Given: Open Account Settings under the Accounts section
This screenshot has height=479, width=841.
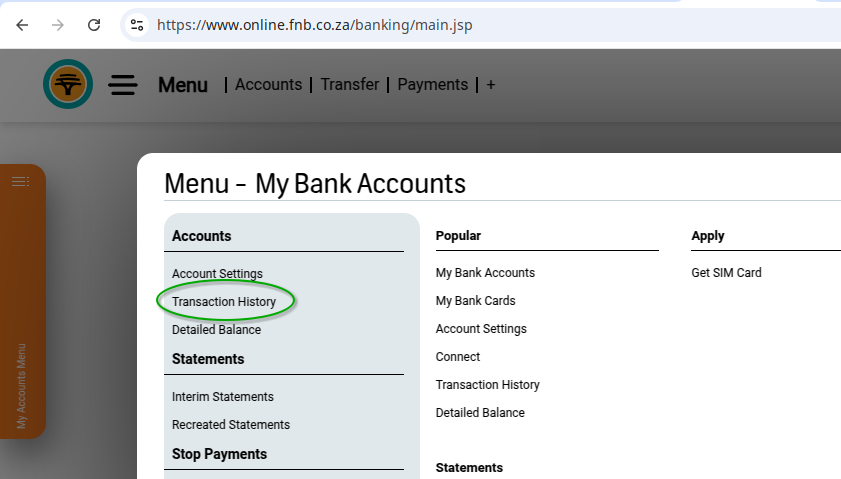Looking at the screenshot, I should (x=217, y=273).
